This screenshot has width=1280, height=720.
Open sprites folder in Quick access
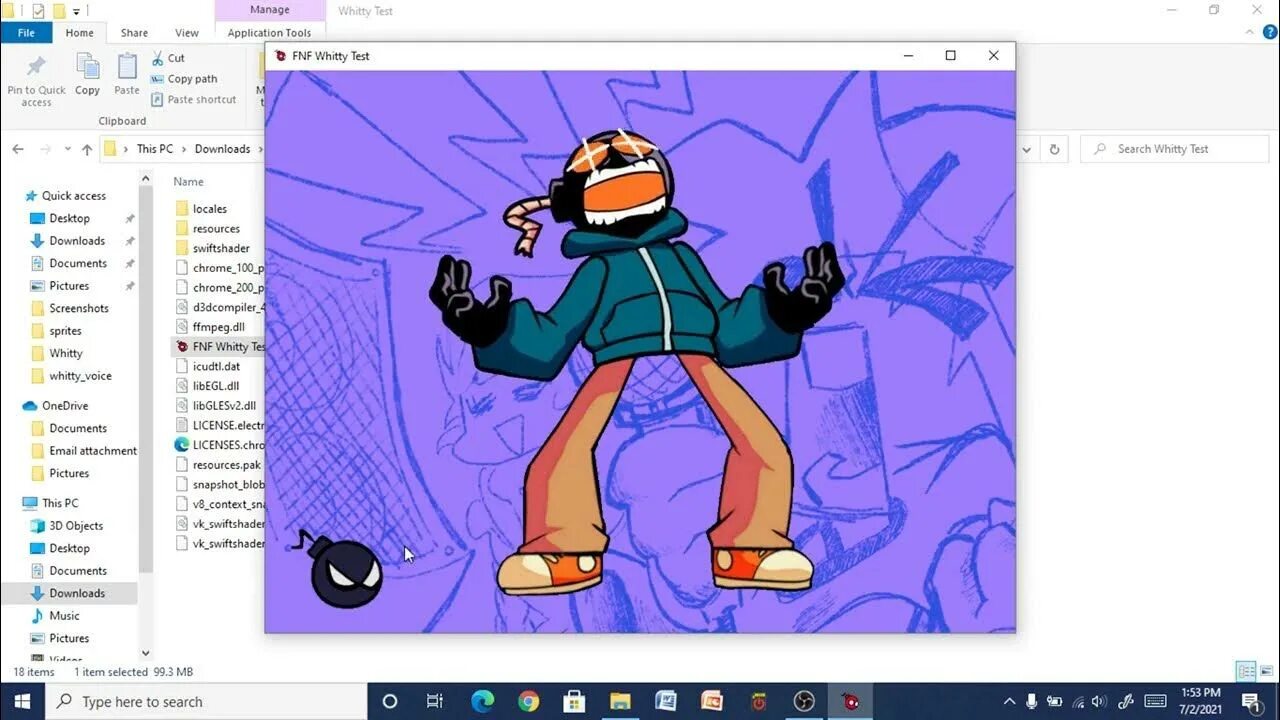pyautogui.click(x=65, y=331)
